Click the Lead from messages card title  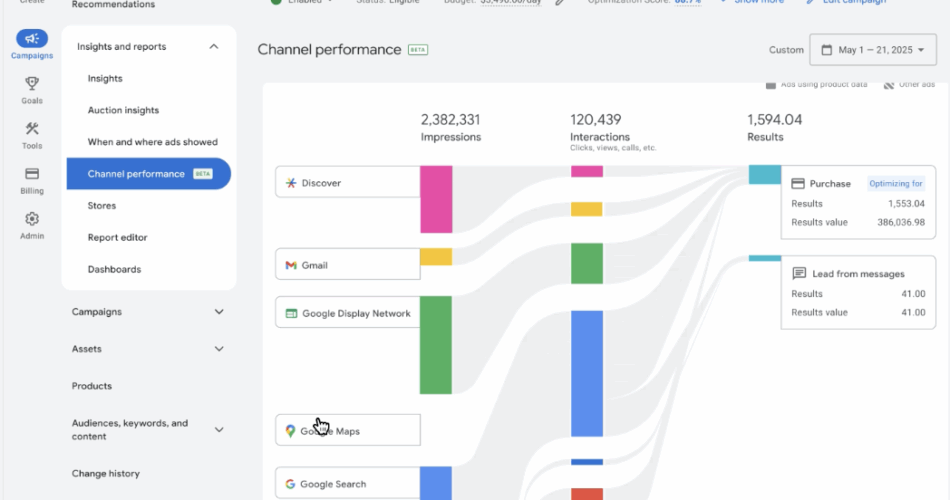point(858,274)
